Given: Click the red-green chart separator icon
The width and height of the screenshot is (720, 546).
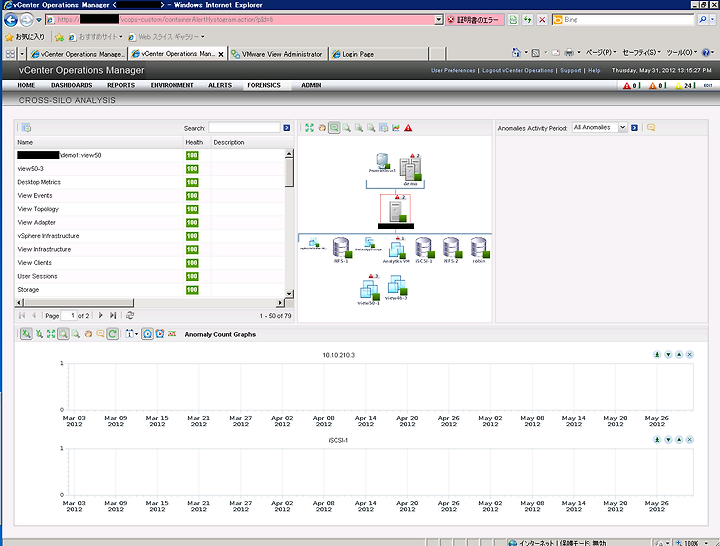Looking at the screenshot, I should 172,334.
